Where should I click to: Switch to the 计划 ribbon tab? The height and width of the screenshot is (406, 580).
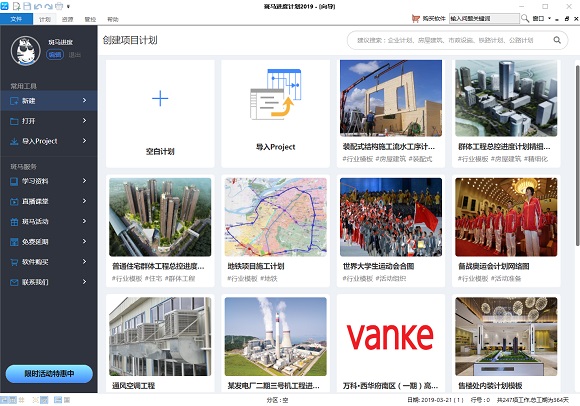[45, 19]
